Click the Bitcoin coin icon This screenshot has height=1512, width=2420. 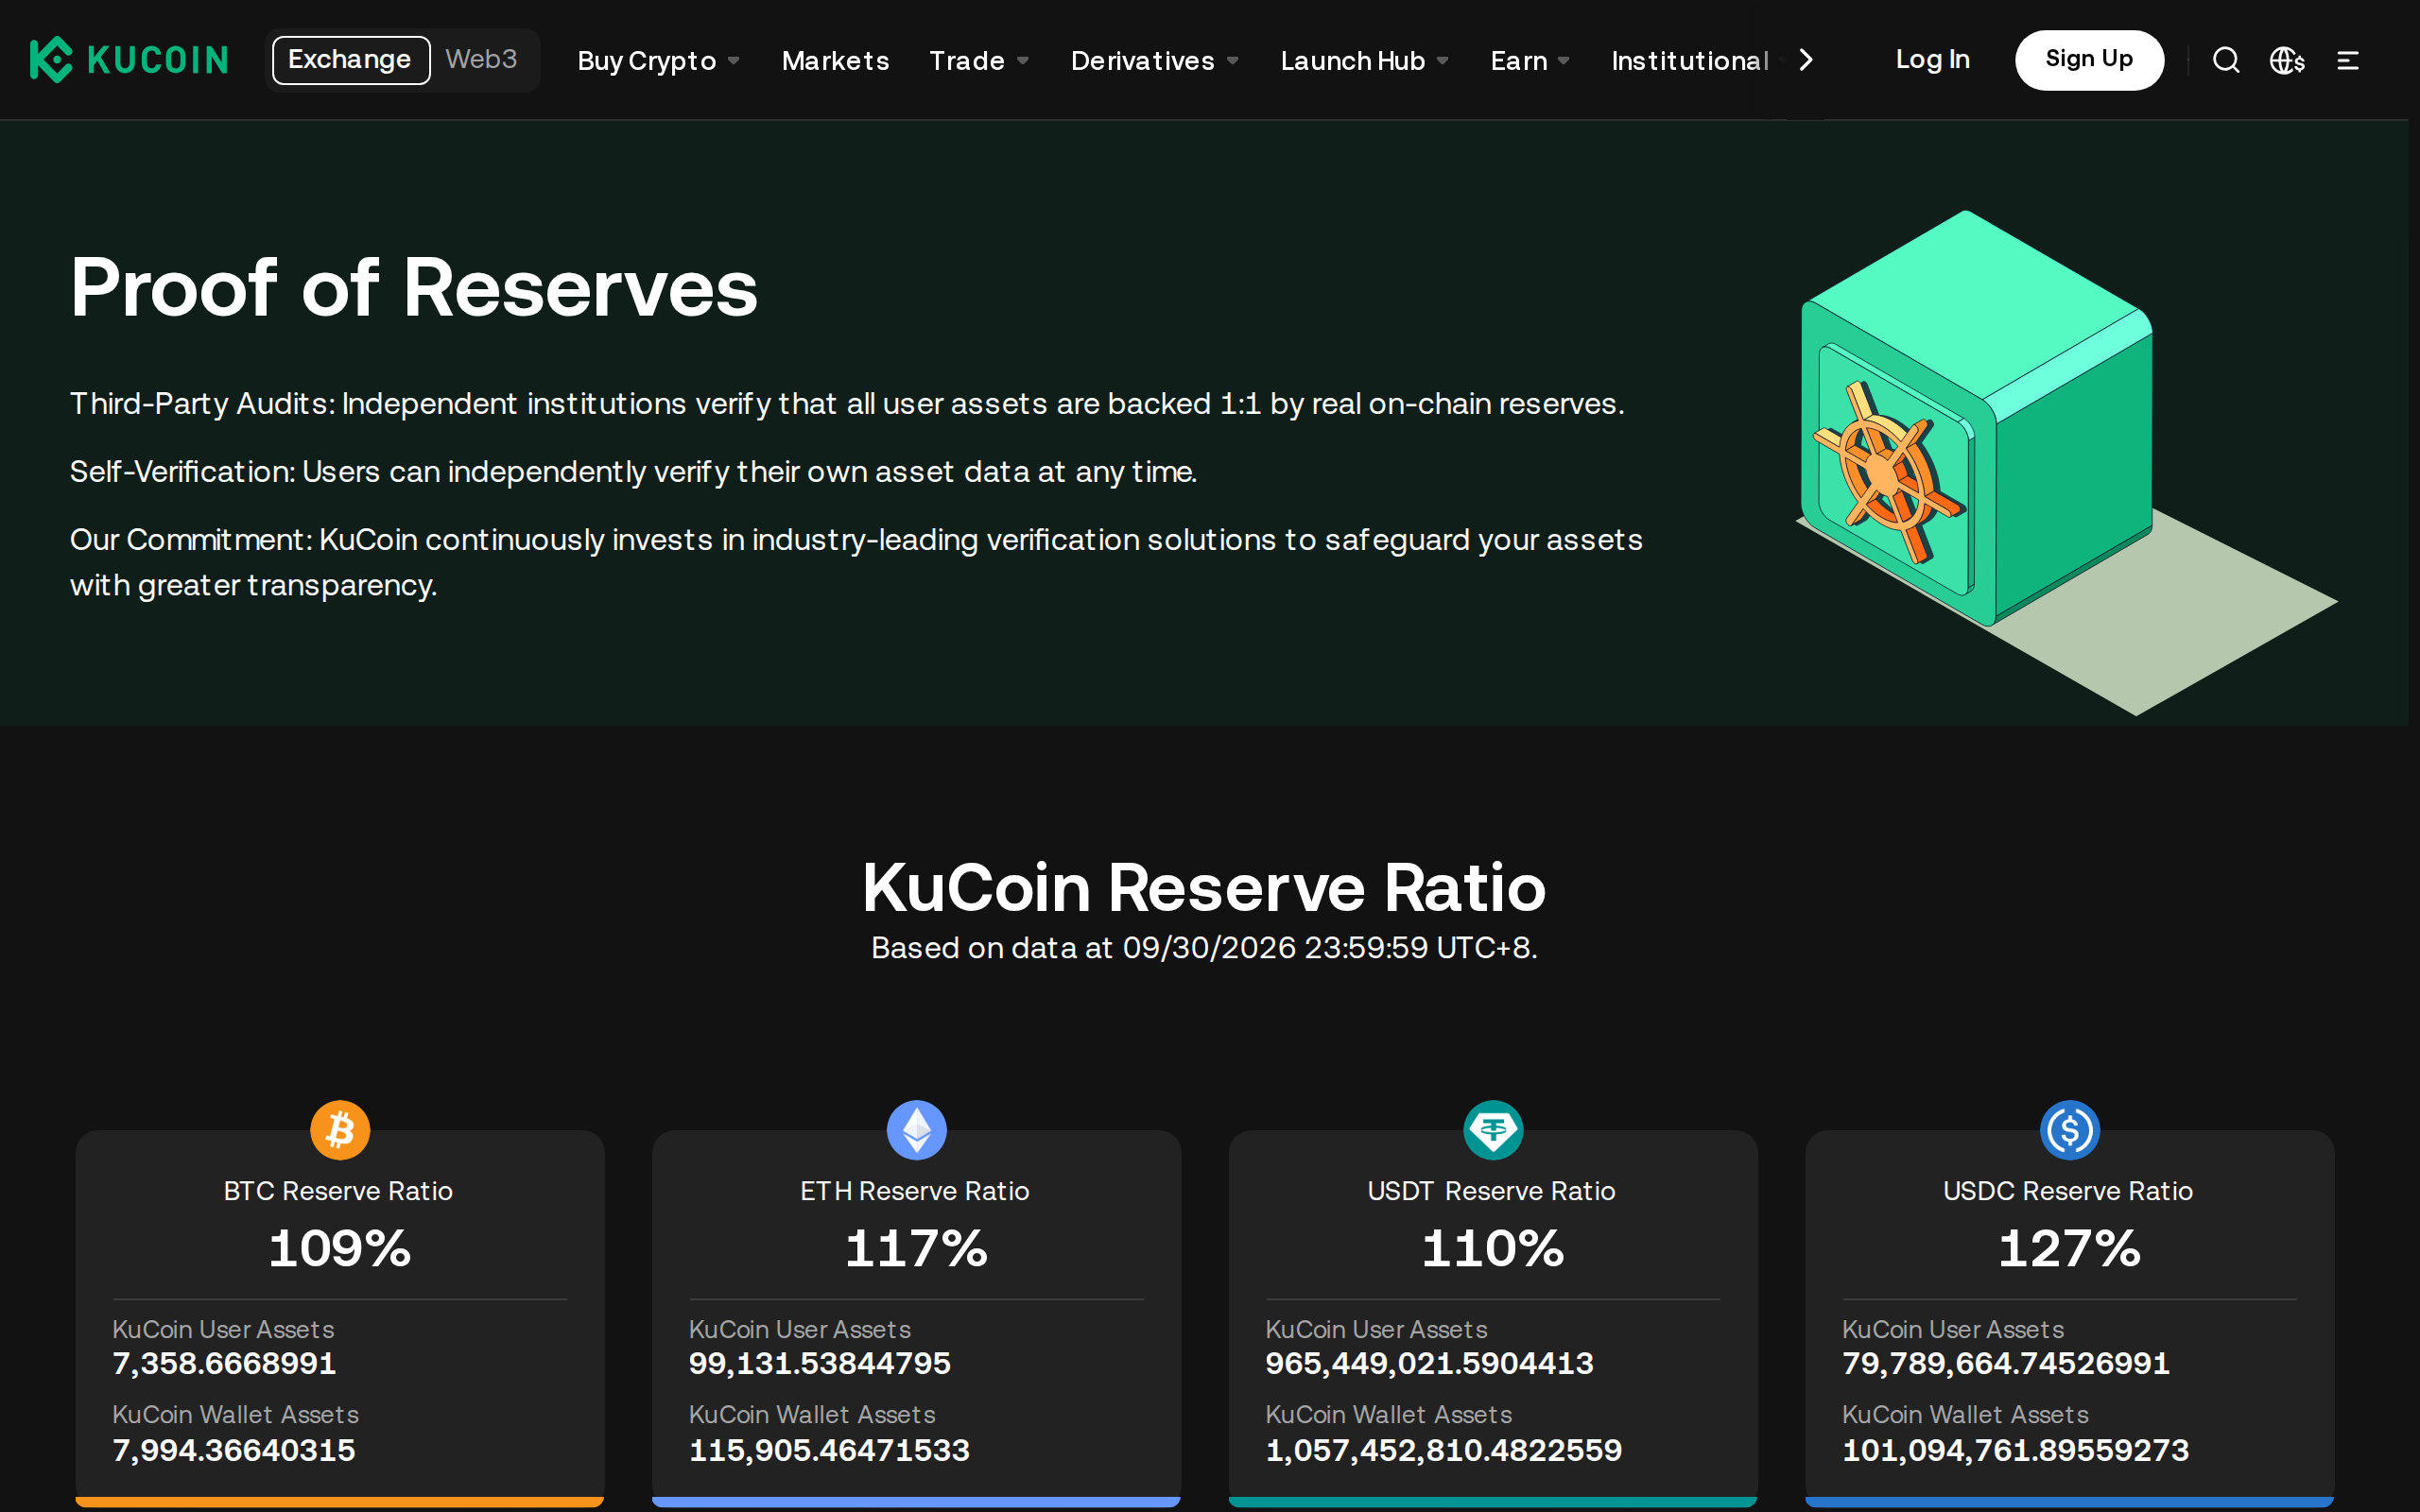(x=340, y=1130)
